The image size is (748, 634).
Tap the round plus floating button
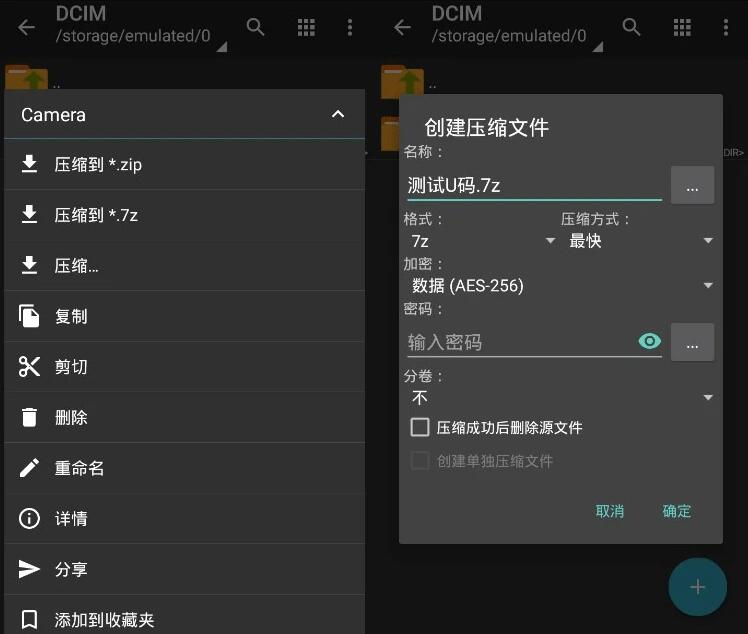tap(697, 587)
